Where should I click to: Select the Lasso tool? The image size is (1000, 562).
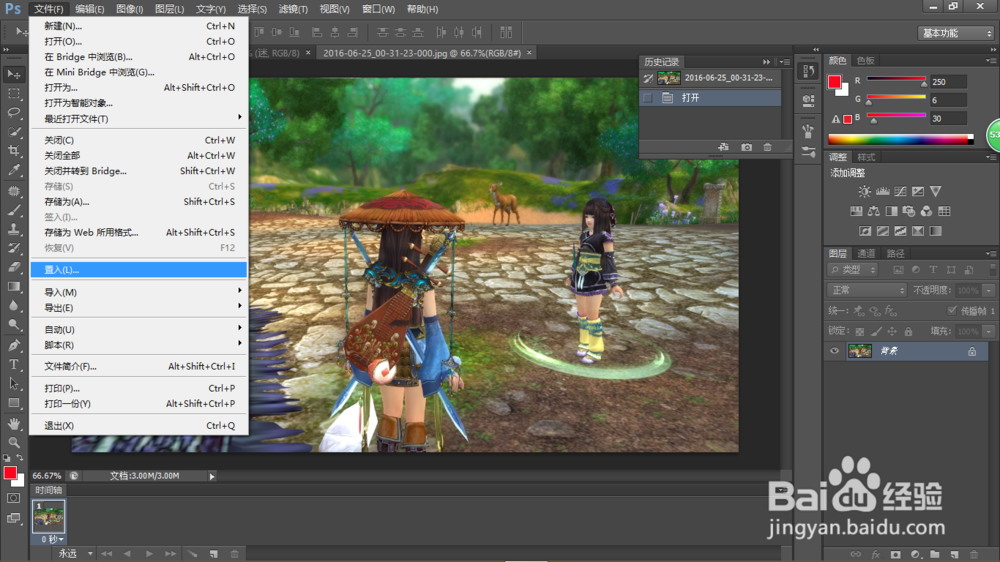[x=13, y=113]
